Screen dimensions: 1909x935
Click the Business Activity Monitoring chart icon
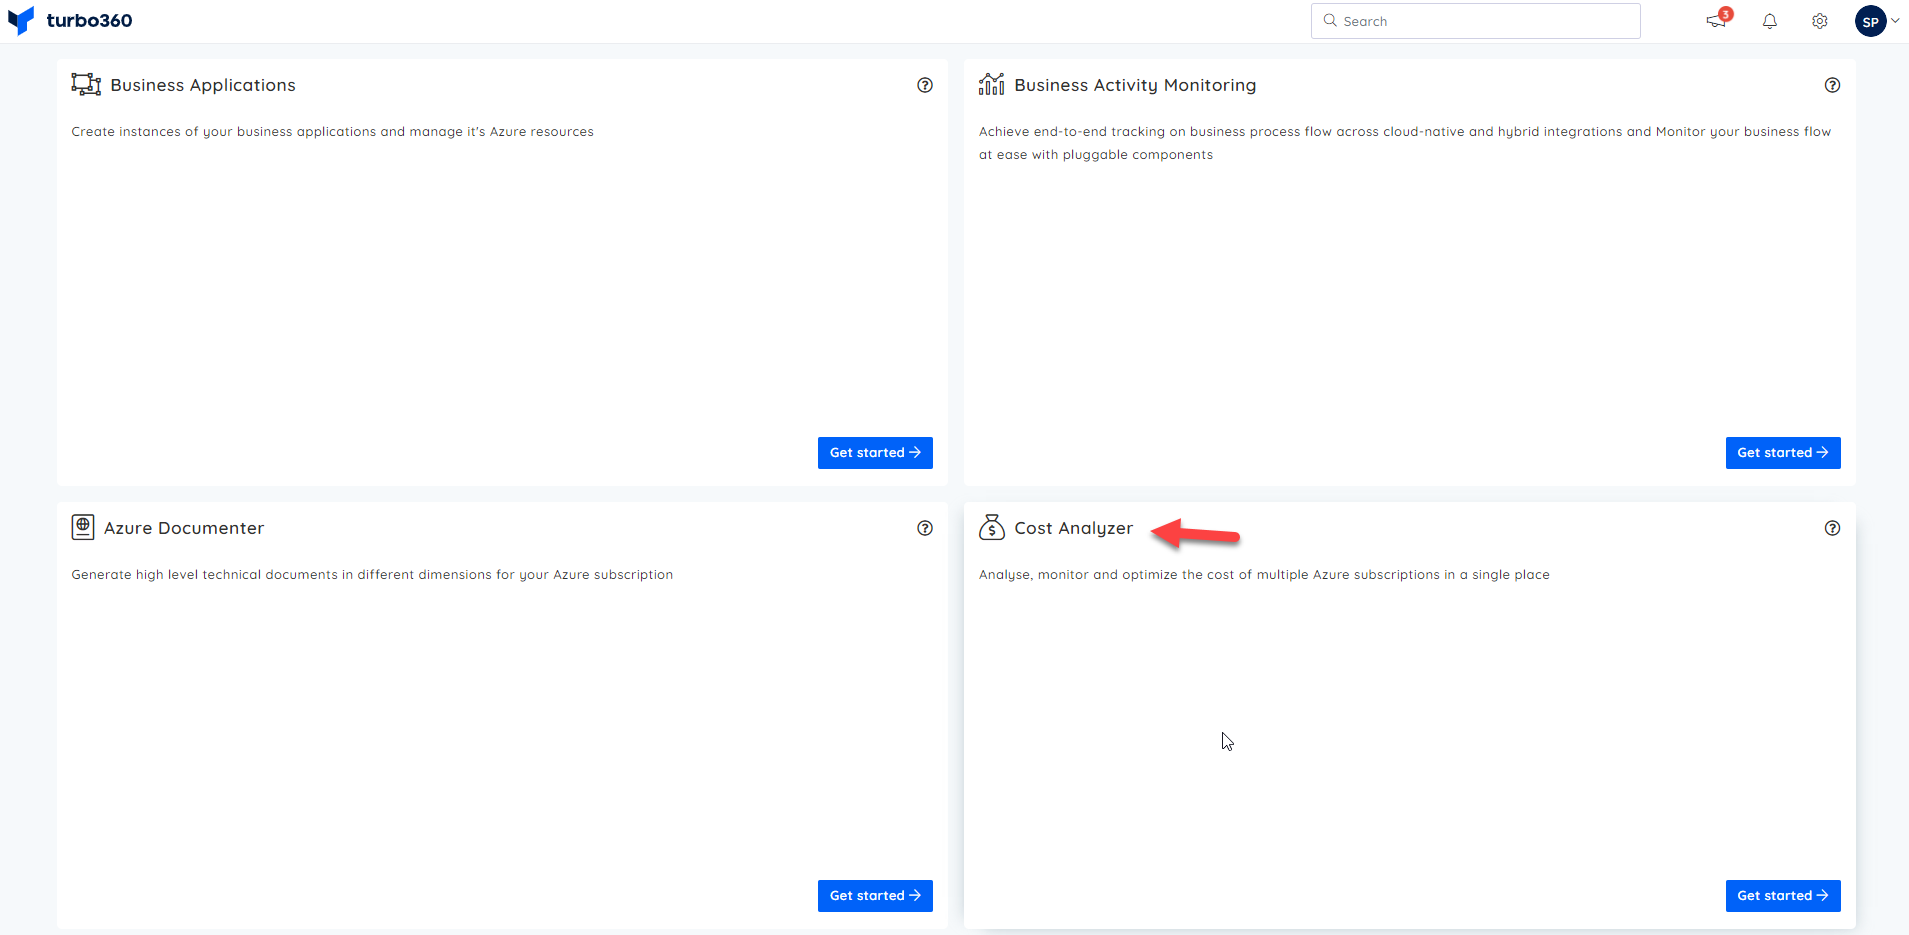coord(991,85)
